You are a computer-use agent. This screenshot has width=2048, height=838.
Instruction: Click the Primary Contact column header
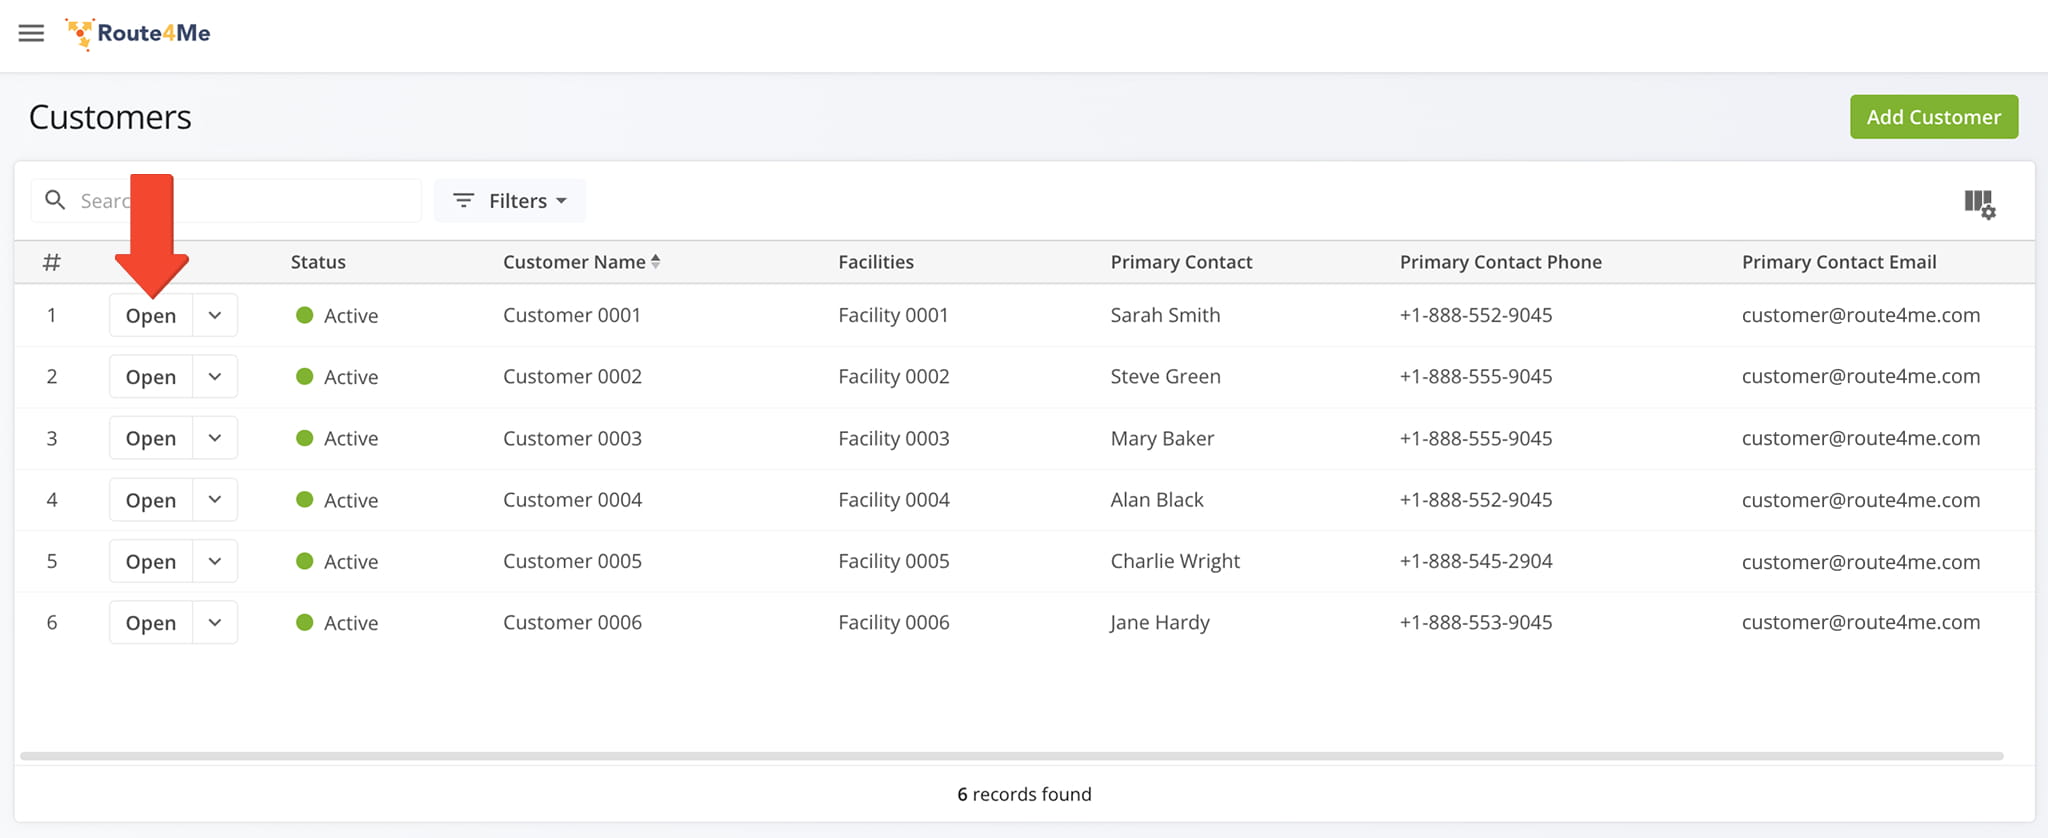(x=1181, y=262)
